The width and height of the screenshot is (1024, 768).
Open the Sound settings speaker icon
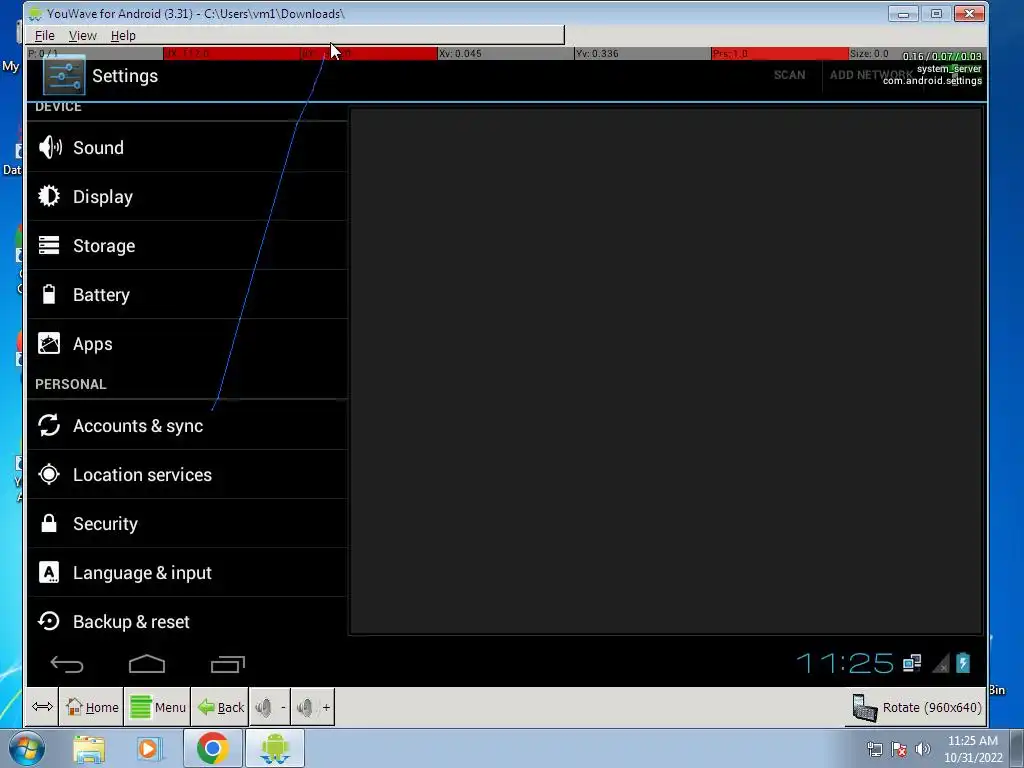point(50,148)
